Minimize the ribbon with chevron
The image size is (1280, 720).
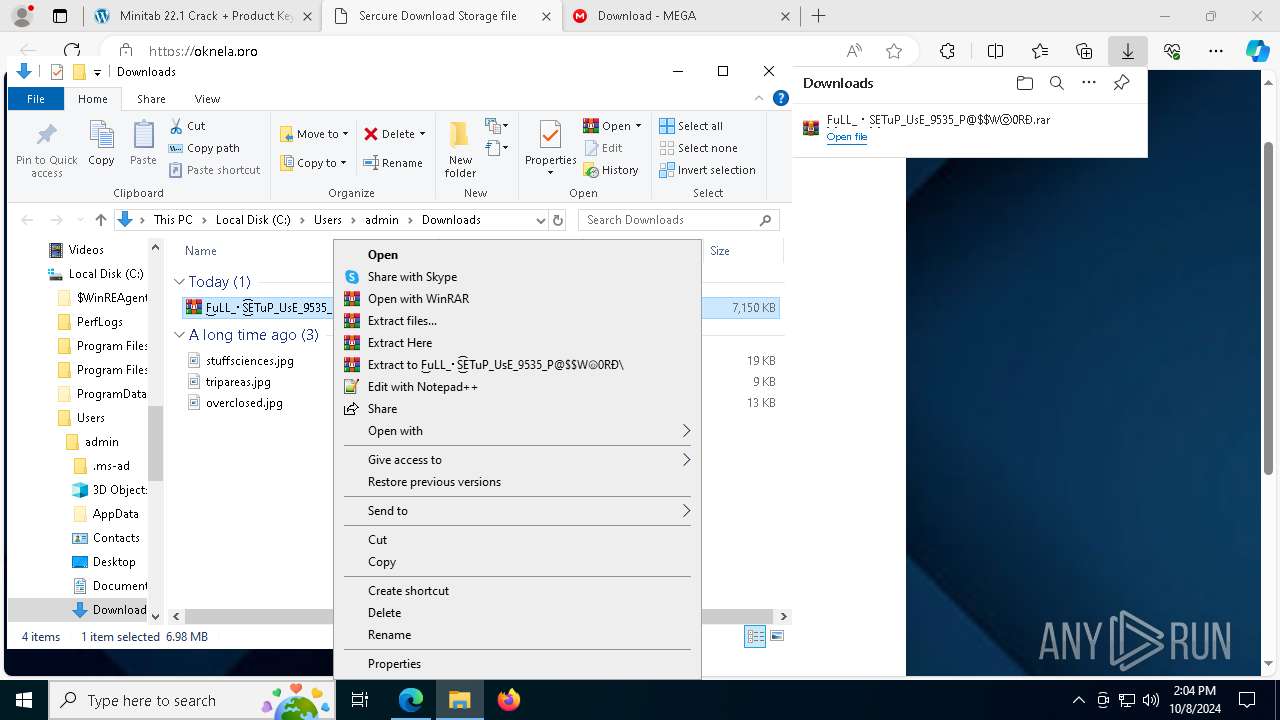[760, 98]
